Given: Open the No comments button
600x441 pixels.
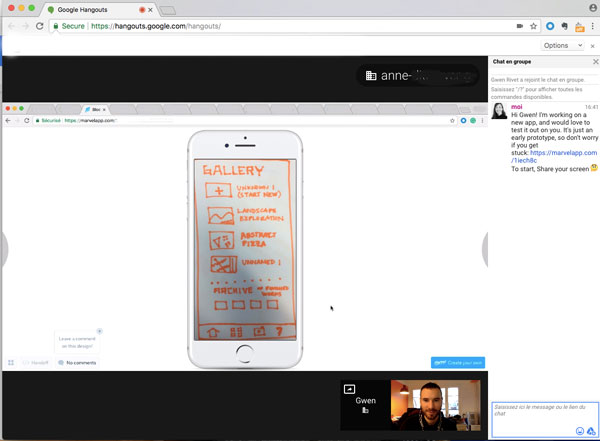Looking at the screenshot, I should coord(77,363).
